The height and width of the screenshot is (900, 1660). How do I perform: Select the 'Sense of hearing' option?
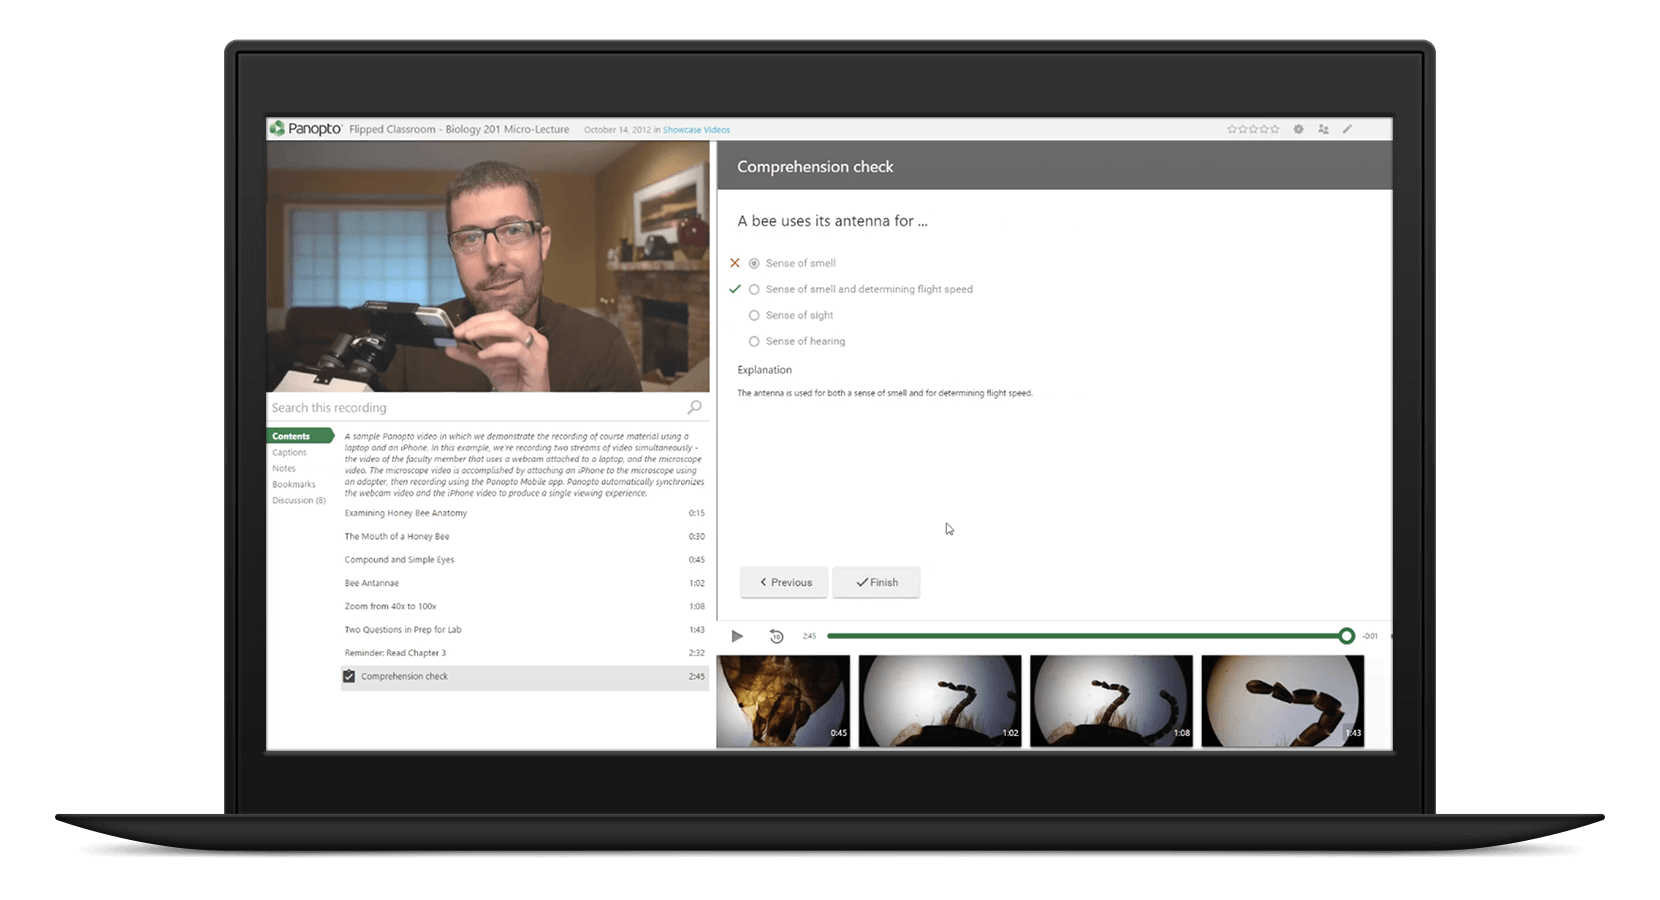pos(754,341)
